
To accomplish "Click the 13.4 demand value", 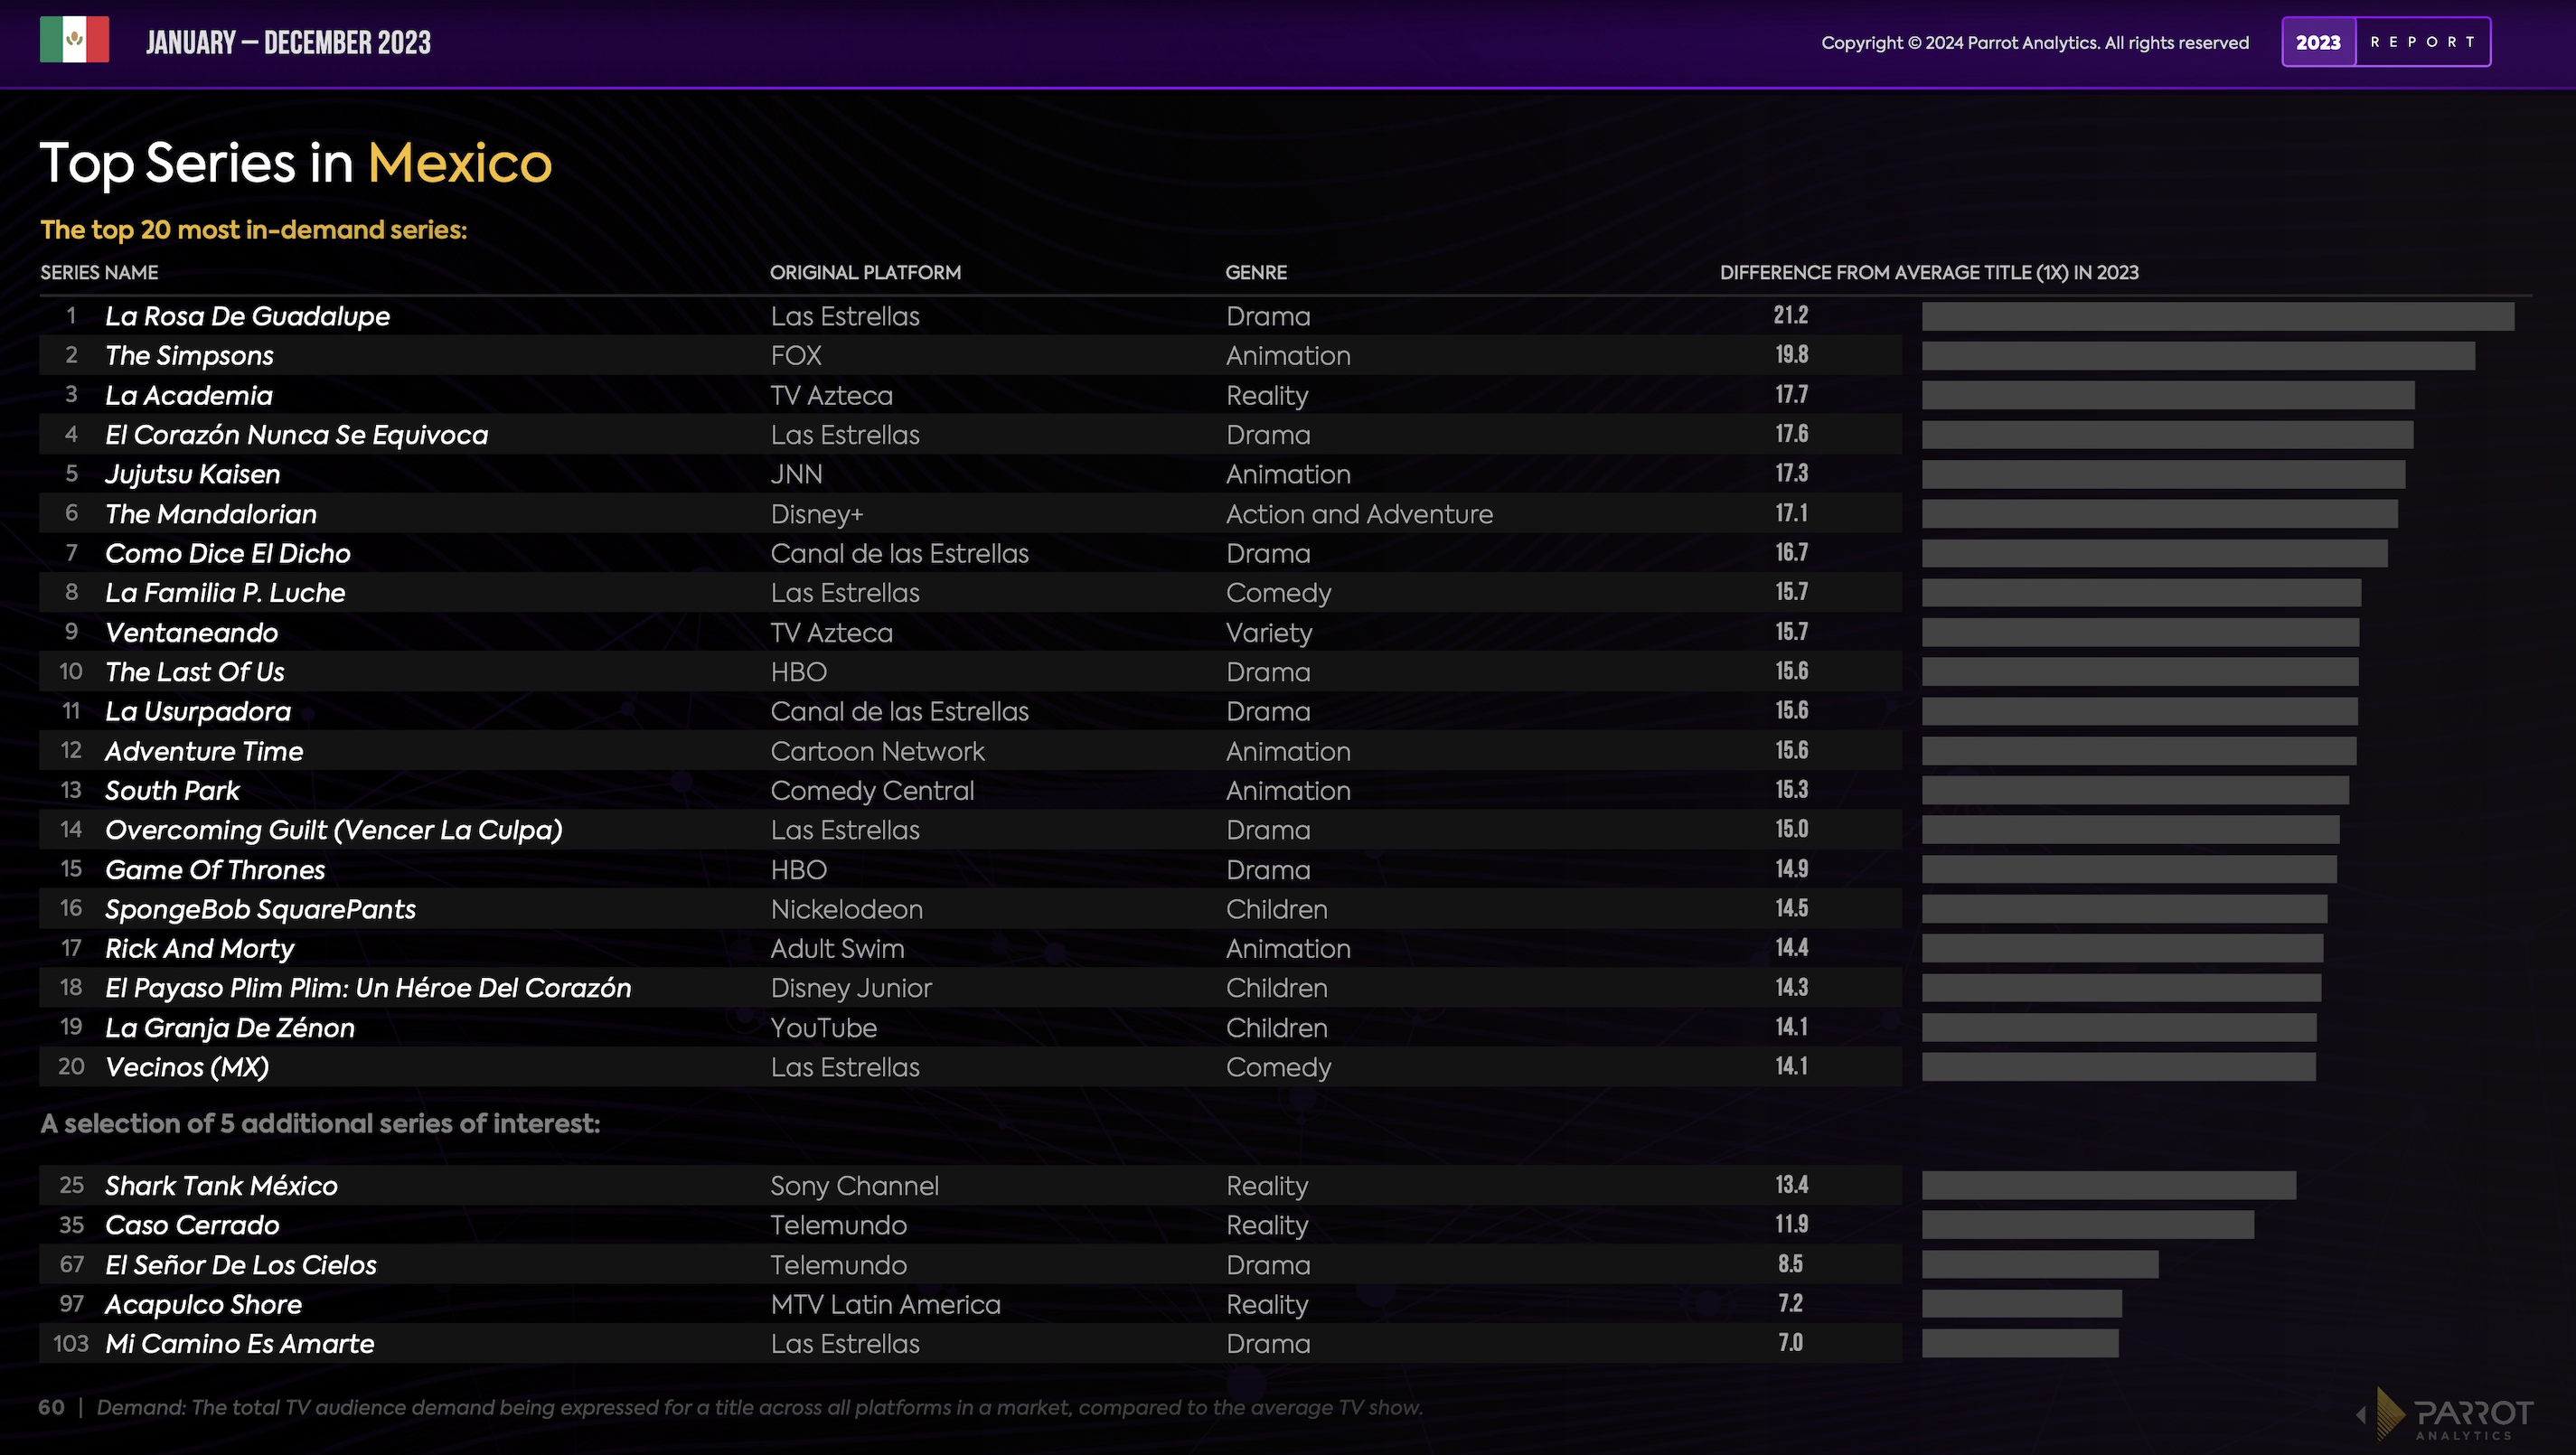I will point(1791,1185).
